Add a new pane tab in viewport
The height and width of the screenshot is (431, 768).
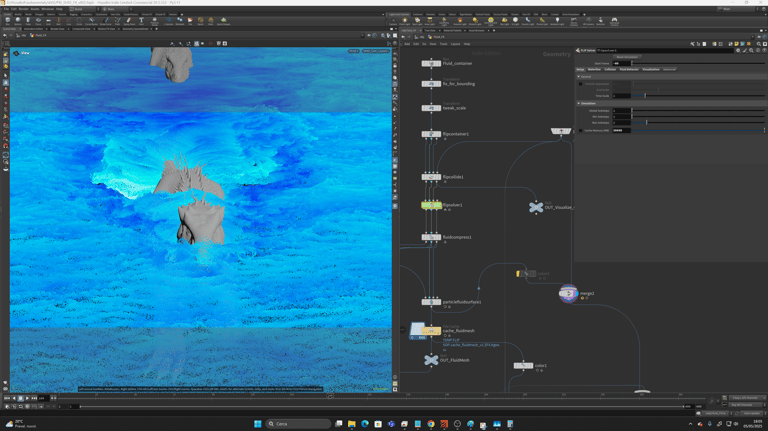[156, 29]
